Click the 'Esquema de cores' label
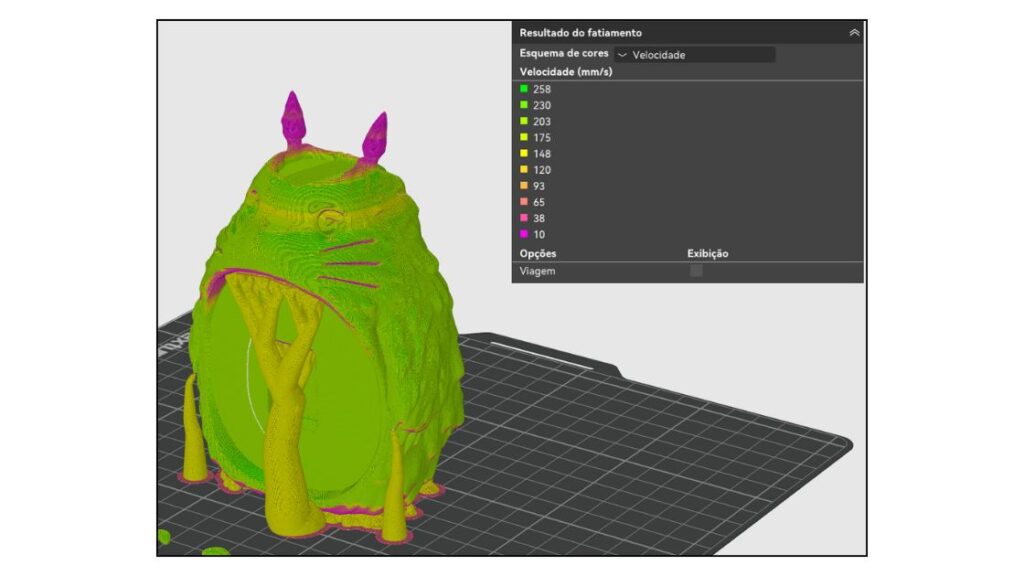Viewport: 1024px width, 576px height. pyautogui.click(x=564, y=54)
